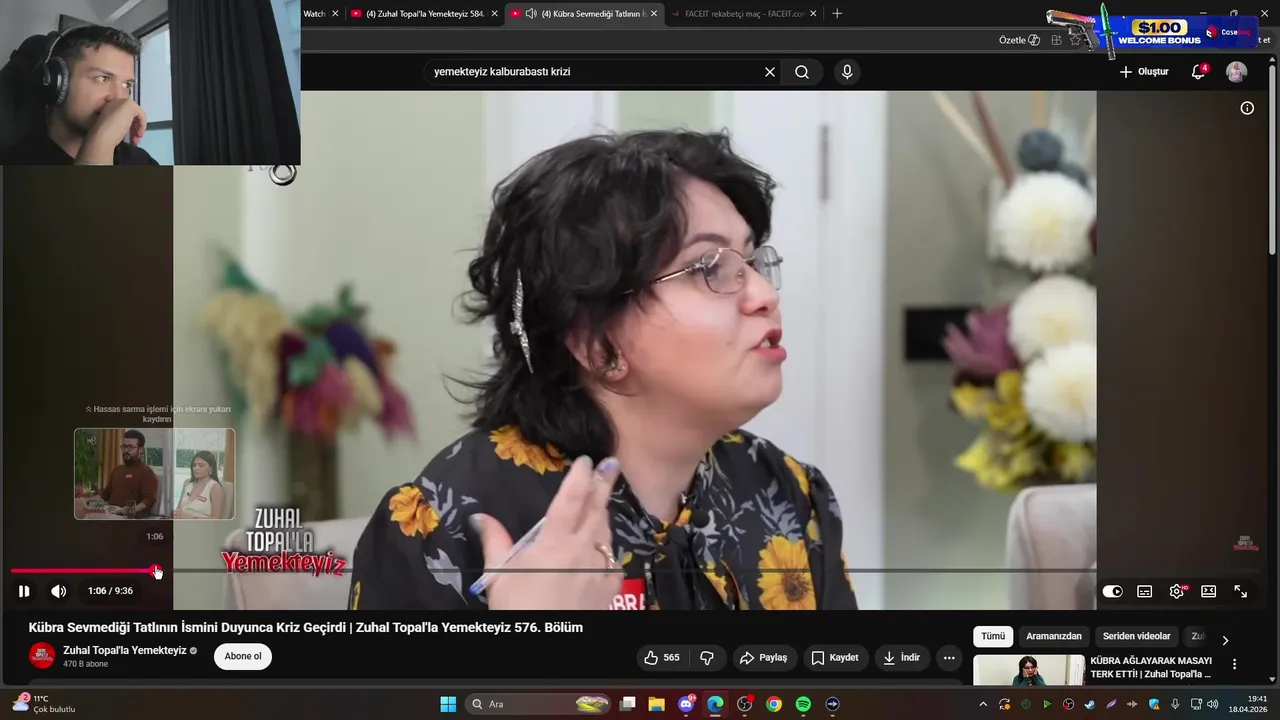Expand the hidden system tray icons
Viewport: 1280px width, 720px height.
983,704
